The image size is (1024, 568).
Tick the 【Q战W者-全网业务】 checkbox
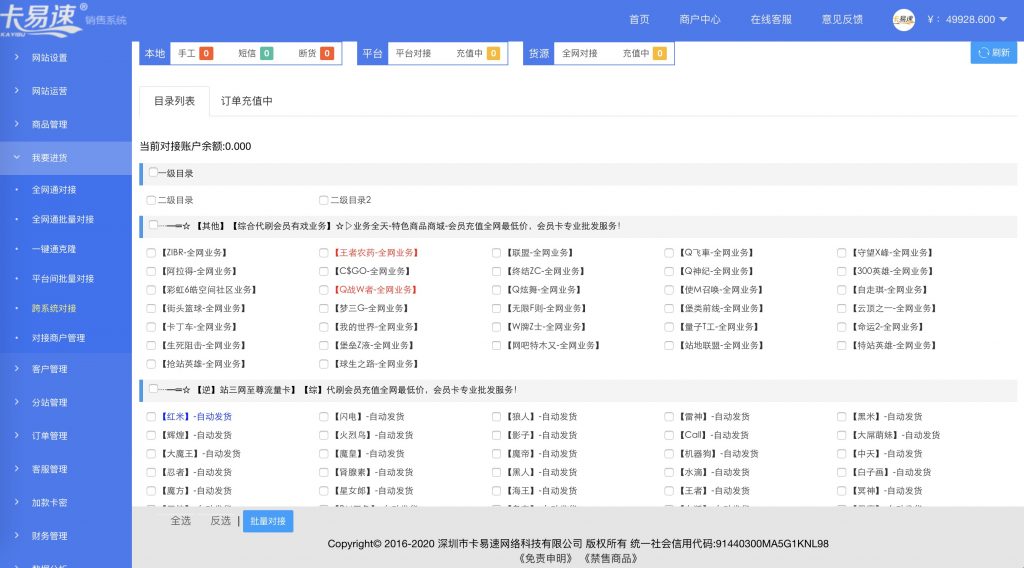[323, 290]
